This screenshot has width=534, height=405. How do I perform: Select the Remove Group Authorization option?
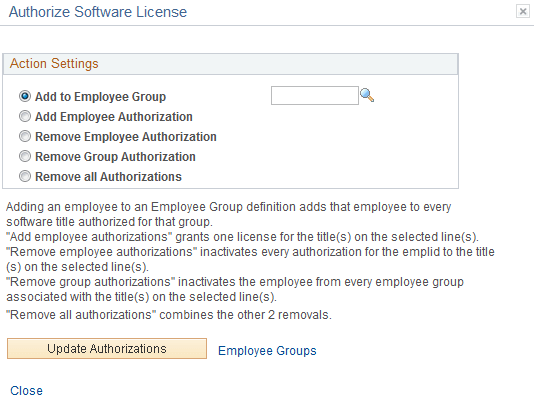tap(25, 156)
